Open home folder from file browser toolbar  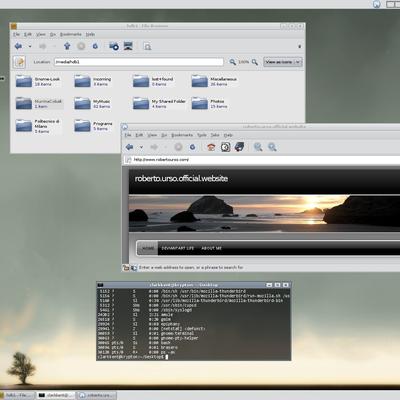coord(114,46)
